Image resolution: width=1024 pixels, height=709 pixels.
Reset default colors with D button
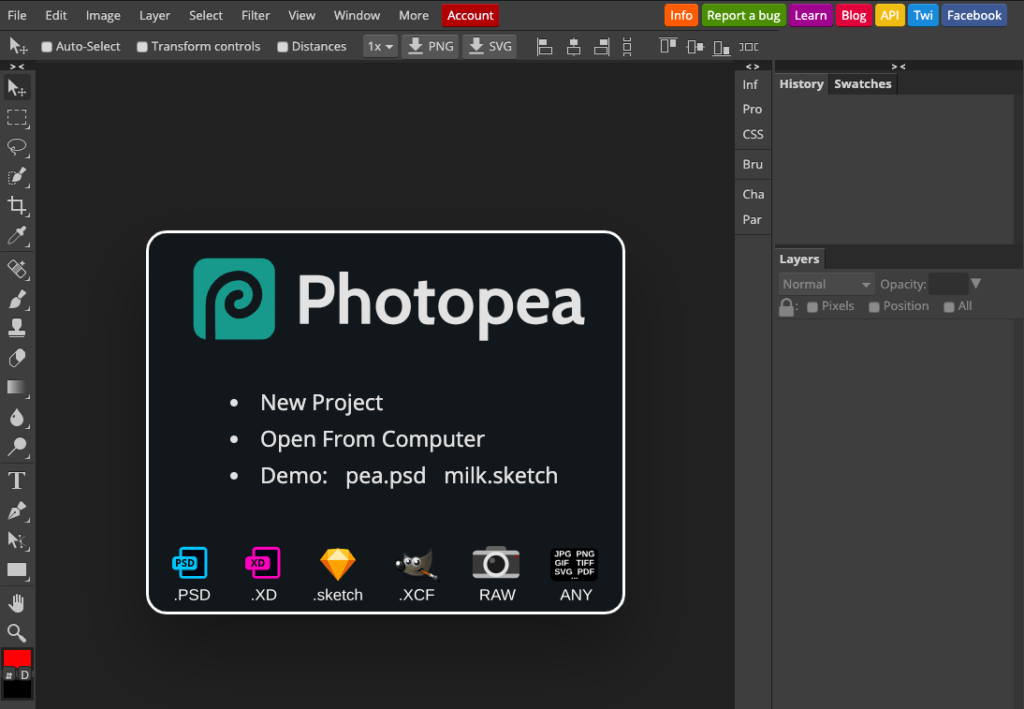click(x=25, y=674)
